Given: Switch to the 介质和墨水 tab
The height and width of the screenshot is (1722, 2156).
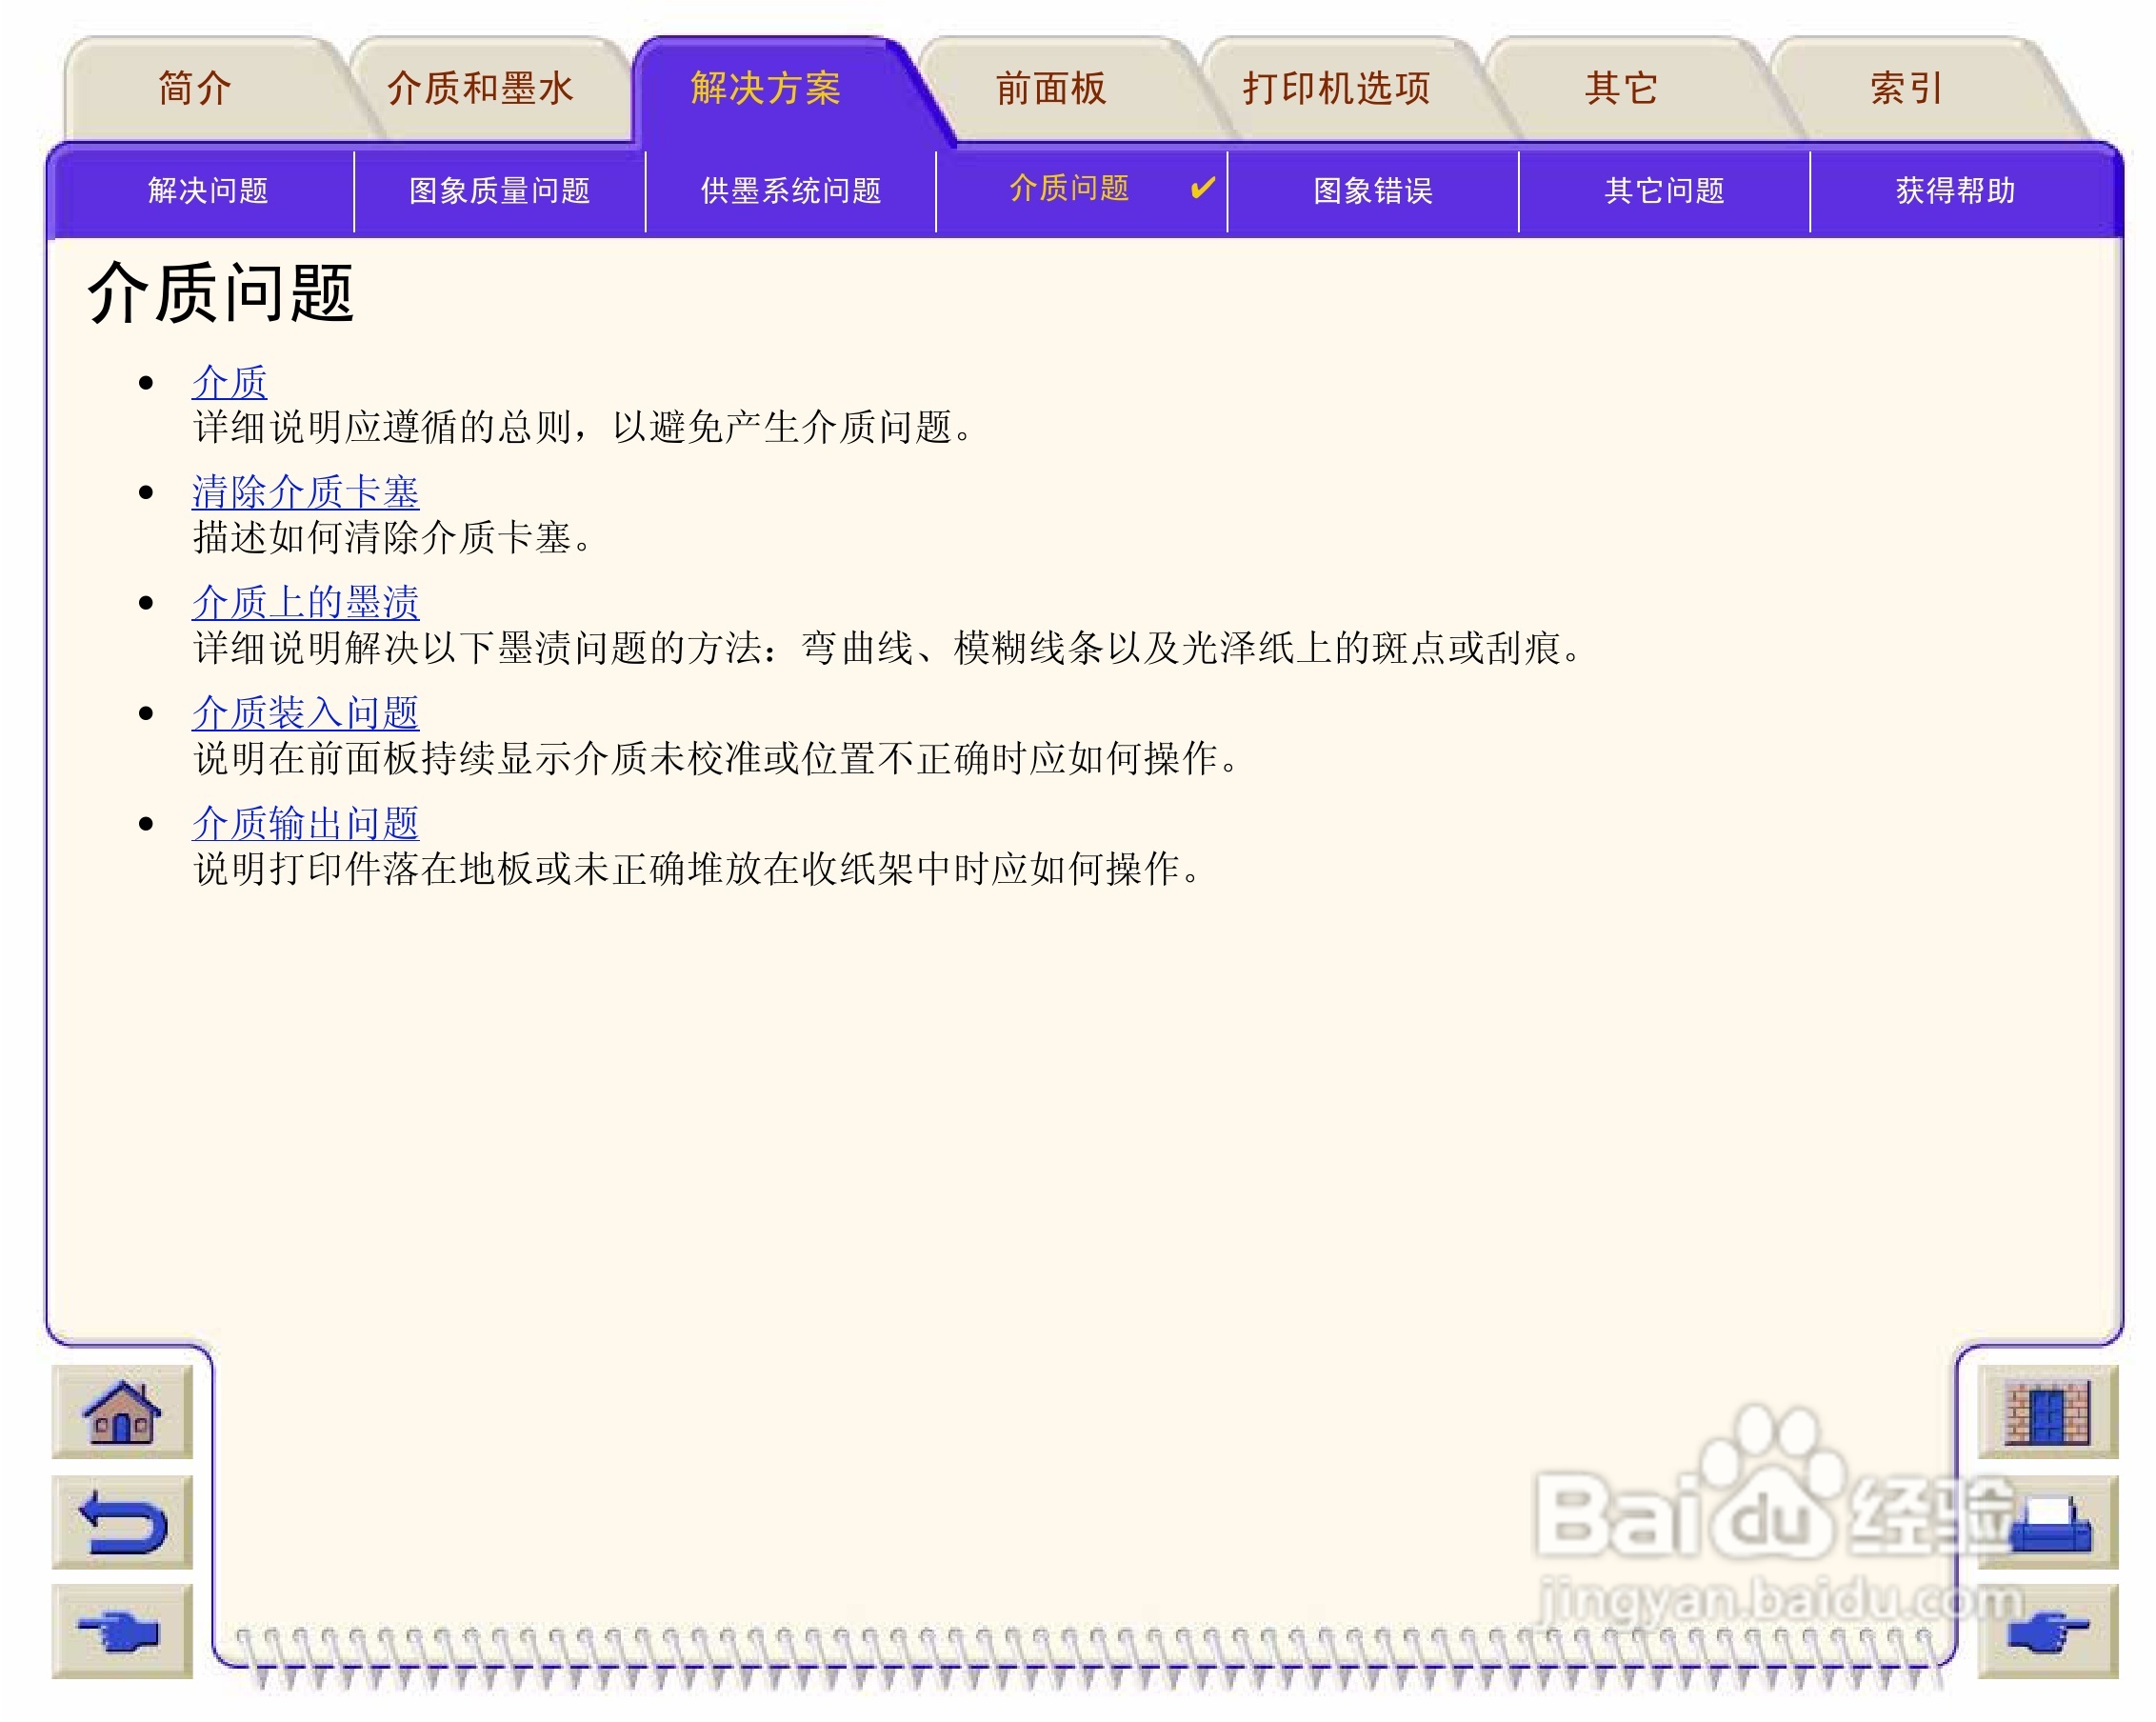Looking at the screenshot, I should click(x=480, y=88).
